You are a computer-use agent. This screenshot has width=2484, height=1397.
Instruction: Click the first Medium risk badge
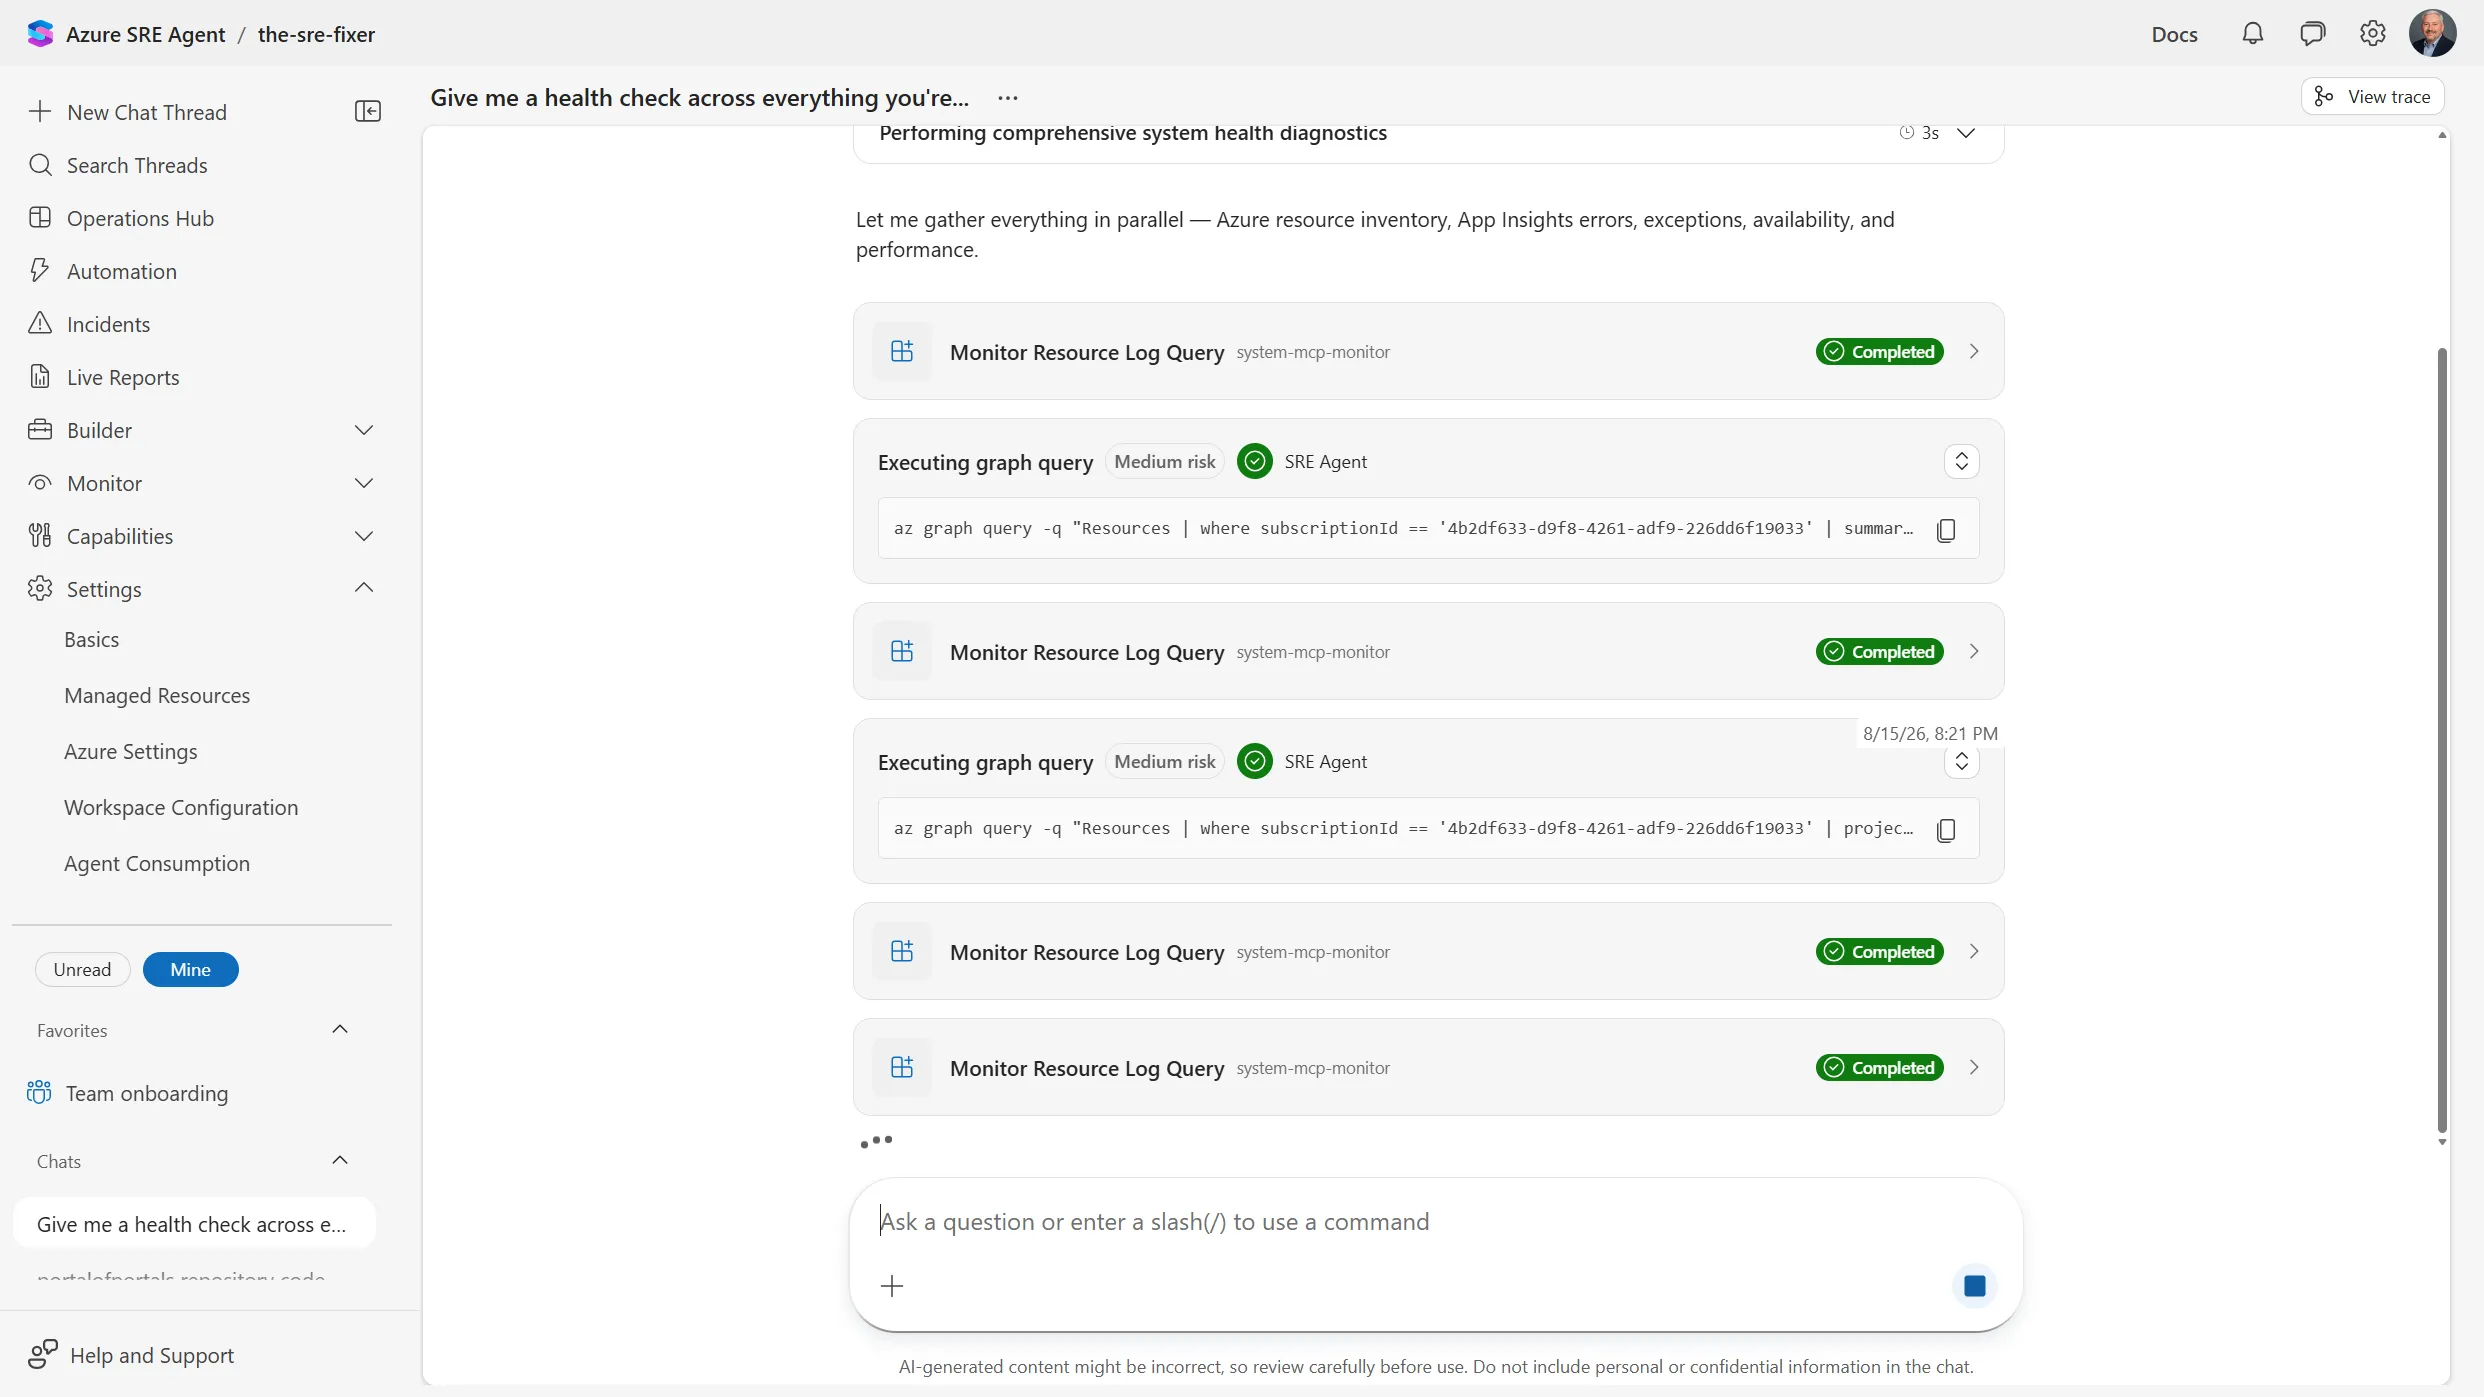point(1165,461)
